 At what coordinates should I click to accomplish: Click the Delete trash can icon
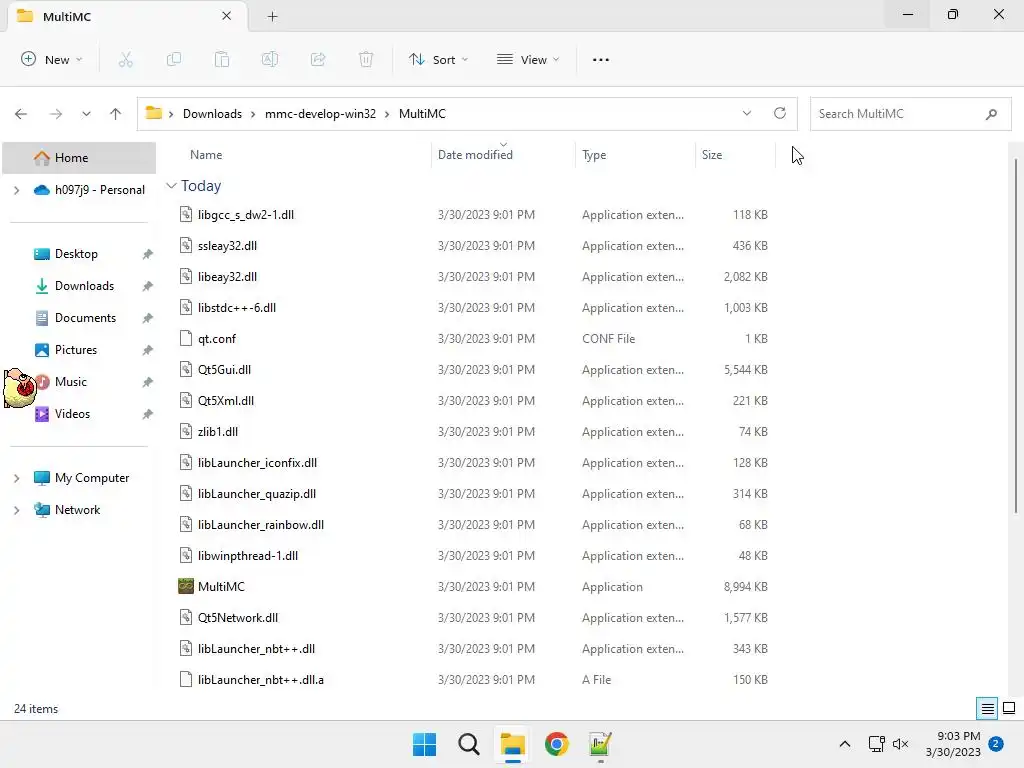coord(366,59)
